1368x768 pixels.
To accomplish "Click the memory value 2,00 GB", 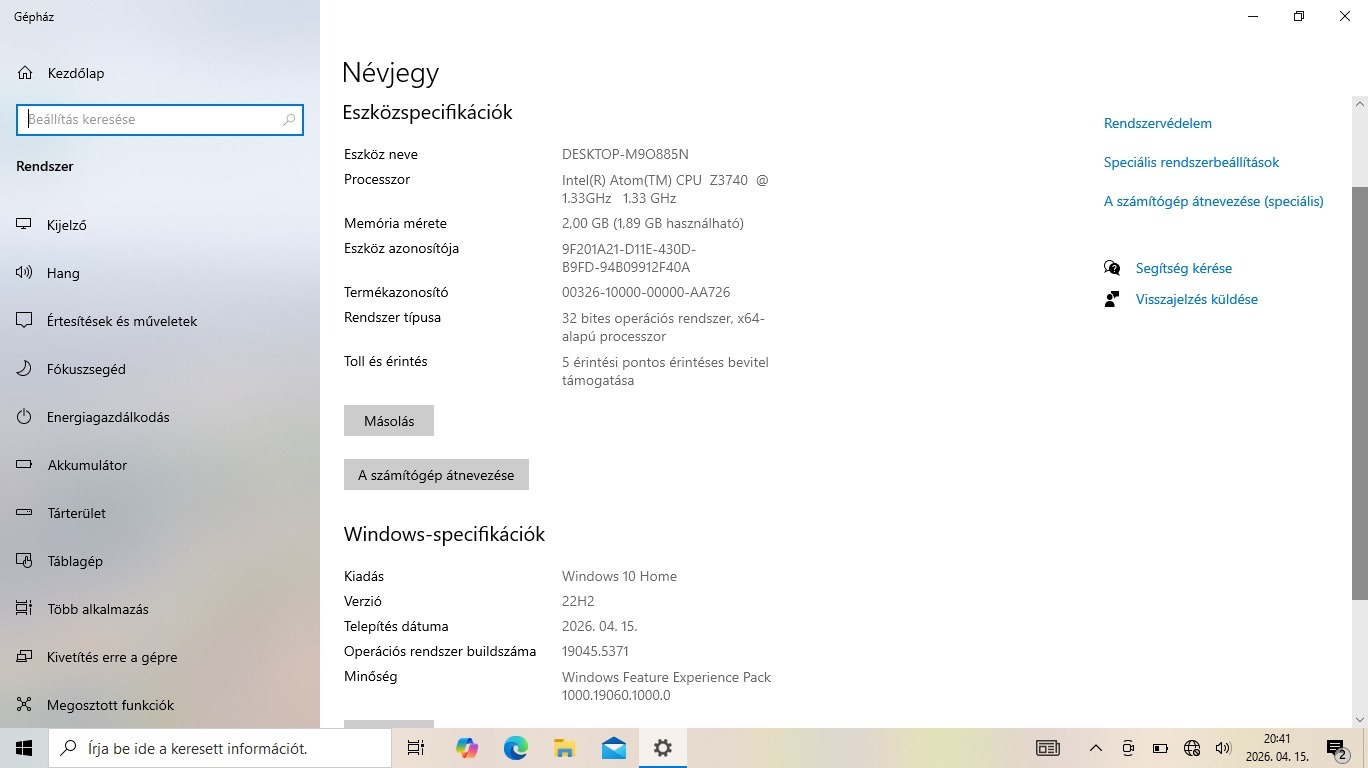I will [x=653, y=223].
